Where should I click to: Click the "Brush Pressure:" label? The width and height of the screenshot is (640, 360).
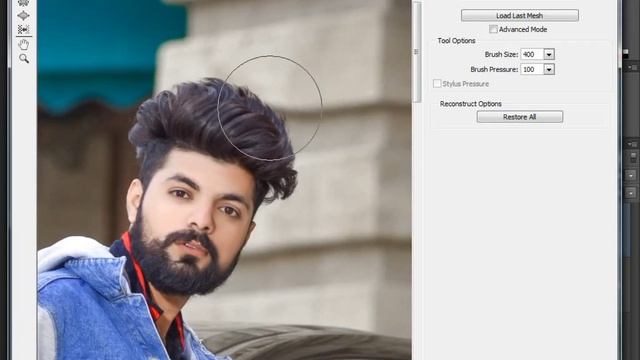click(x=494, y=69)
